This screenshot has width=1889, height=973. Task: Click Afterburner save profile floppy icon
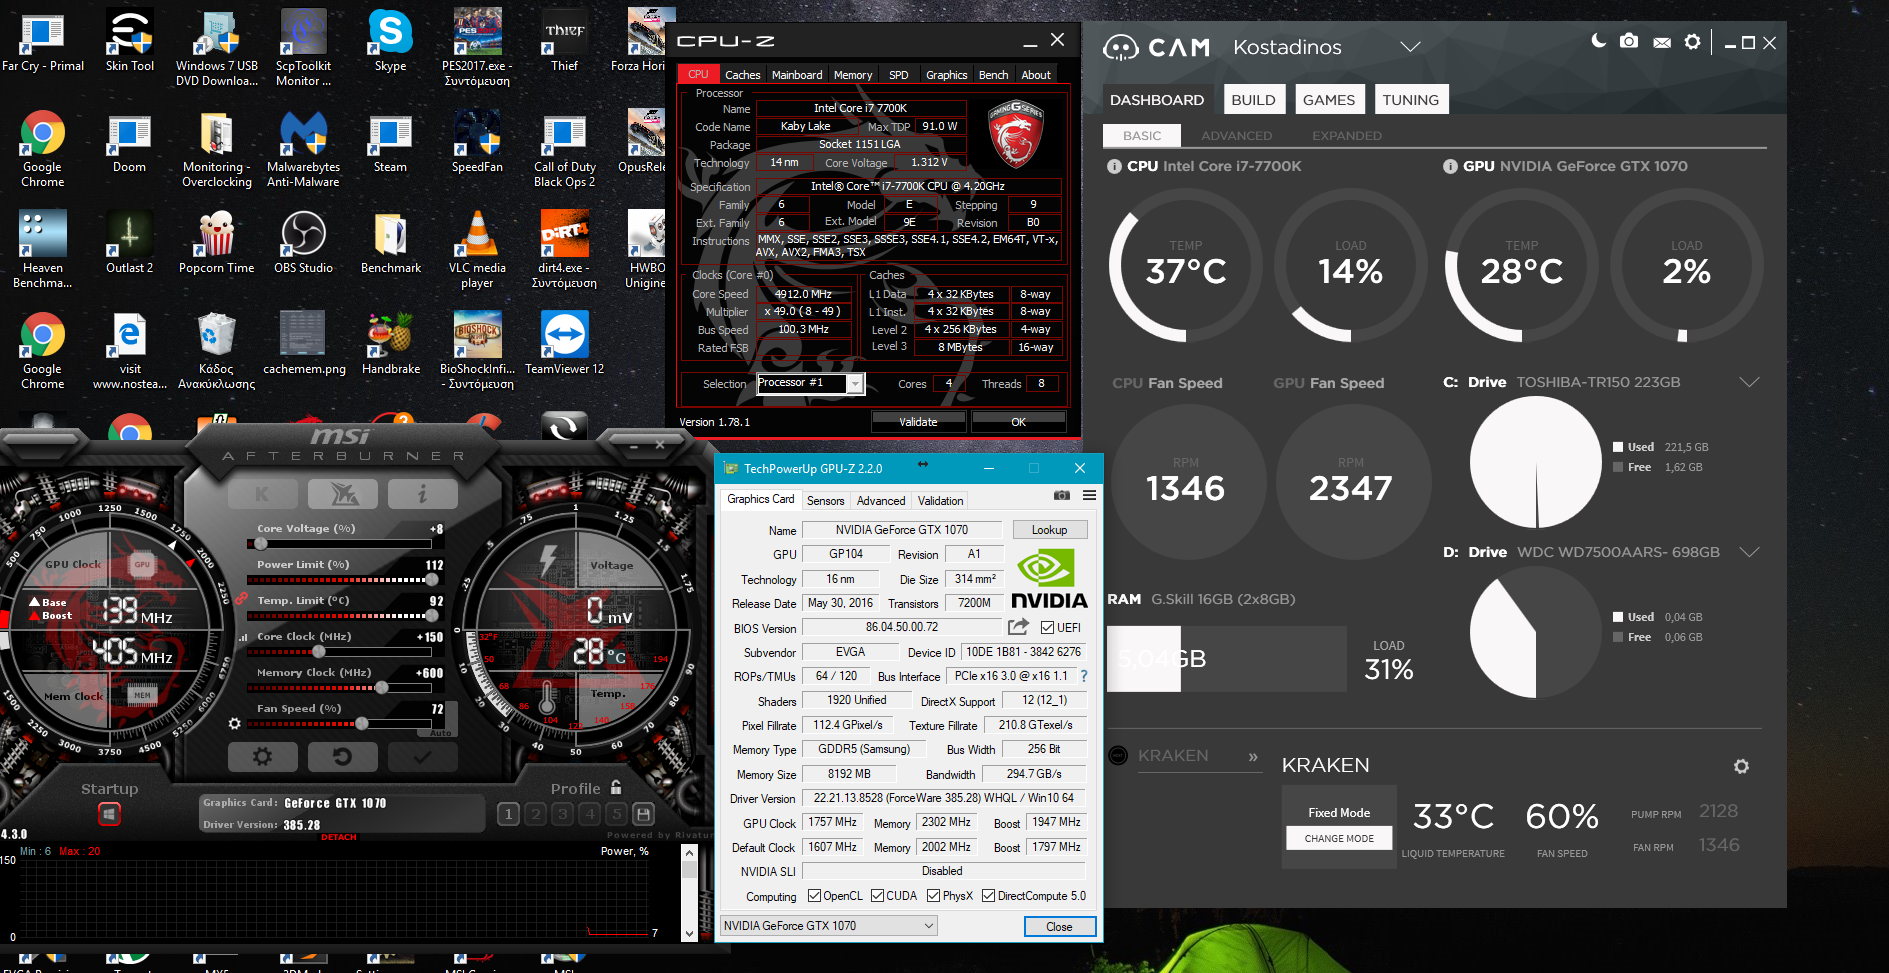click(644, 814)
